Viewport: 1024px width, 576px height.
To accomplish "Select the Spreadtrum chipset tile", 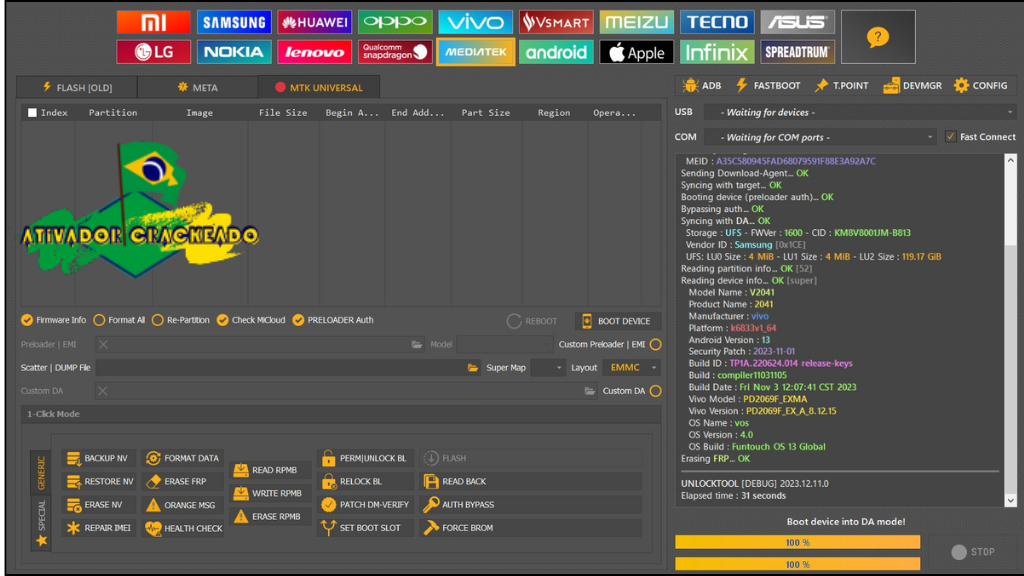I will 797,52.
